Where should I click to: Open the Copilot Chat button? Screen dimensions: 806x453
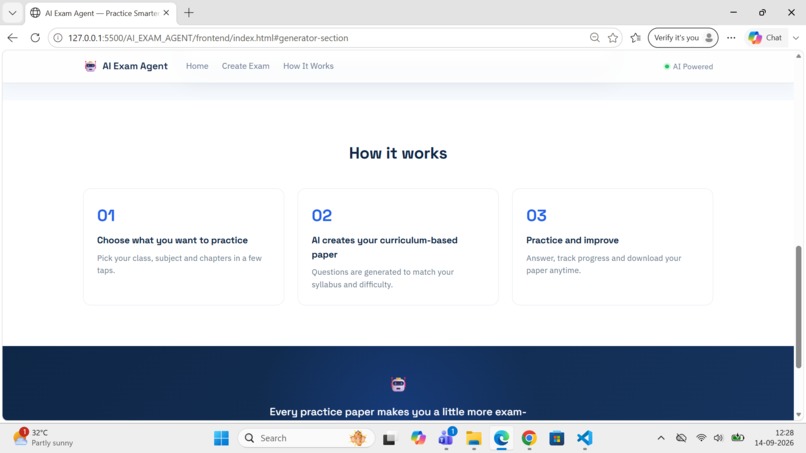coord(765,38)
